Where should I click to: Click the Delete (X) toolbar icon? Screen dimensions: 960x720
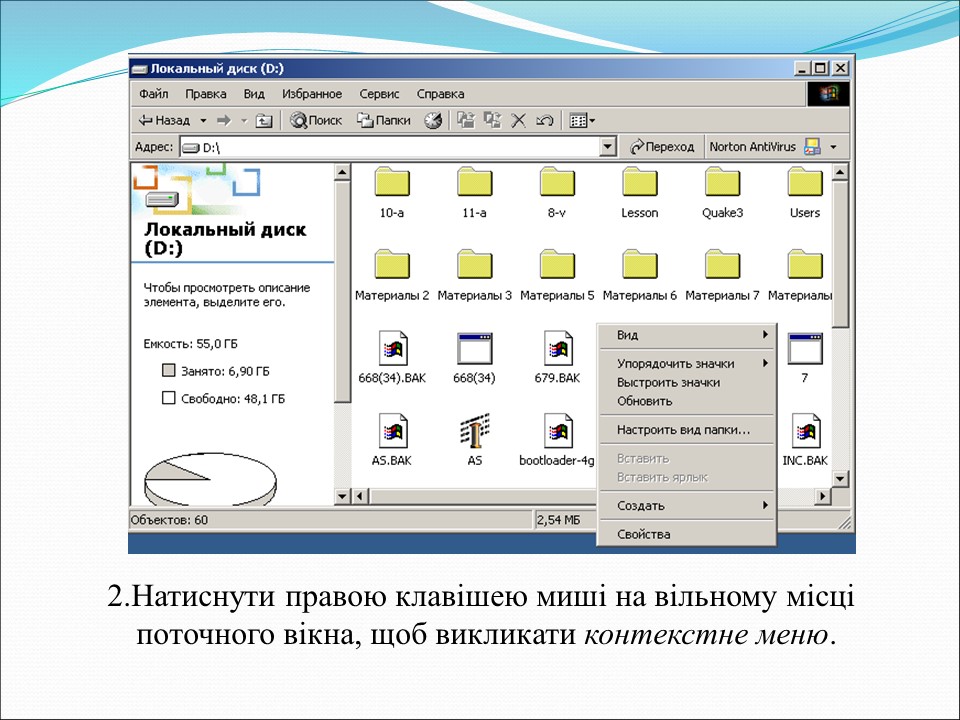[518, 120]
